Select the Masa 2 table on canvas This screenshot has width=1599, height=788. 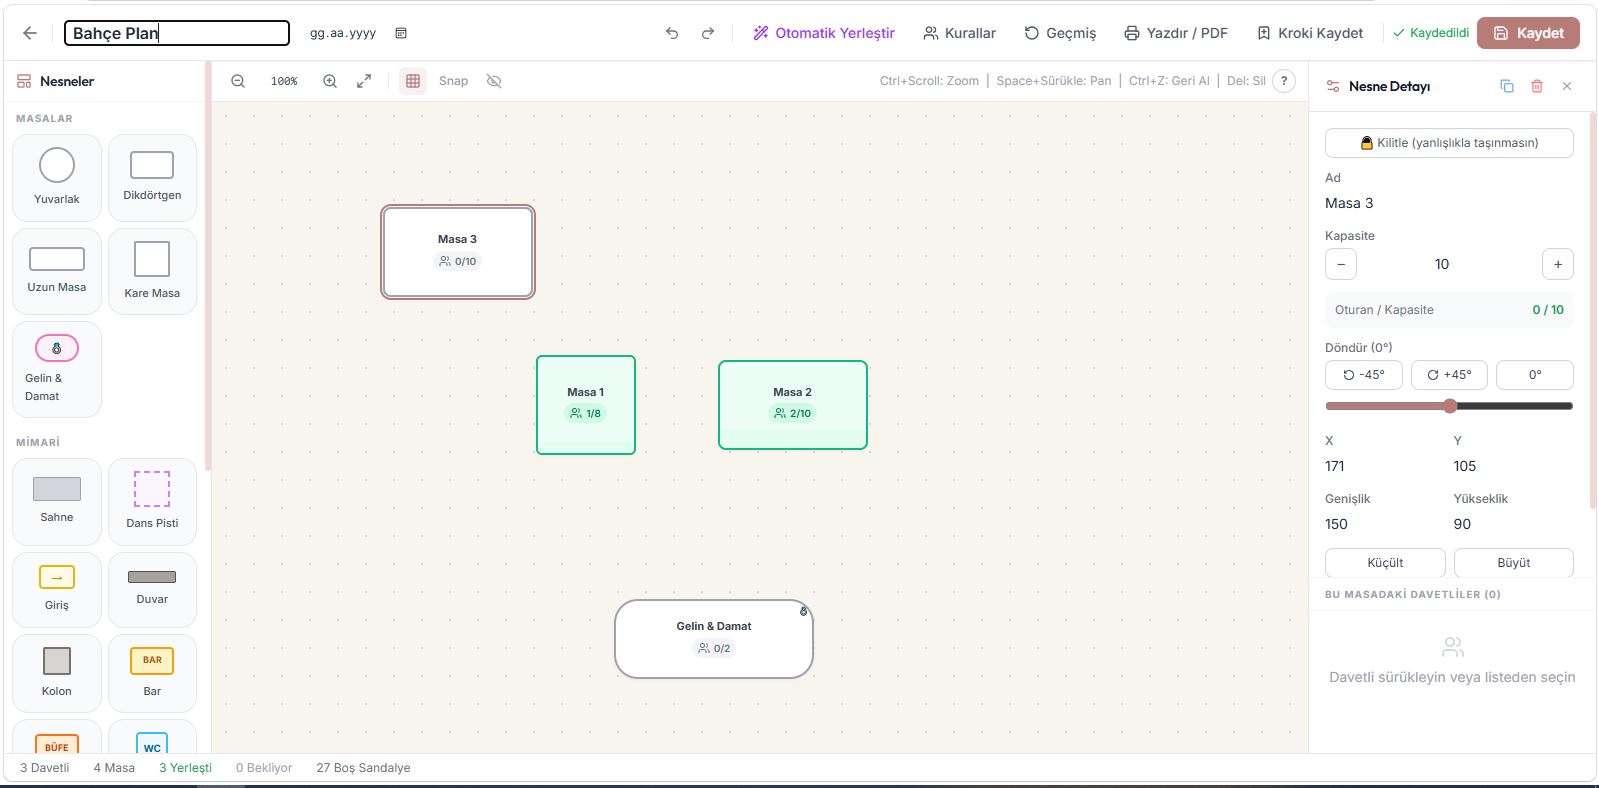point(793,405)
